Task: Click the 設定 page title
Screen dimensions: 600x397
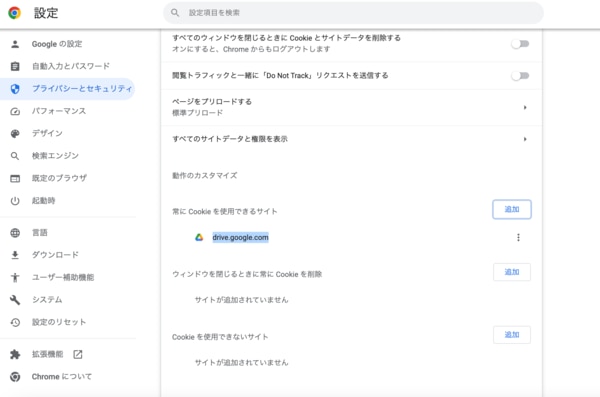Action: [46, 13]
